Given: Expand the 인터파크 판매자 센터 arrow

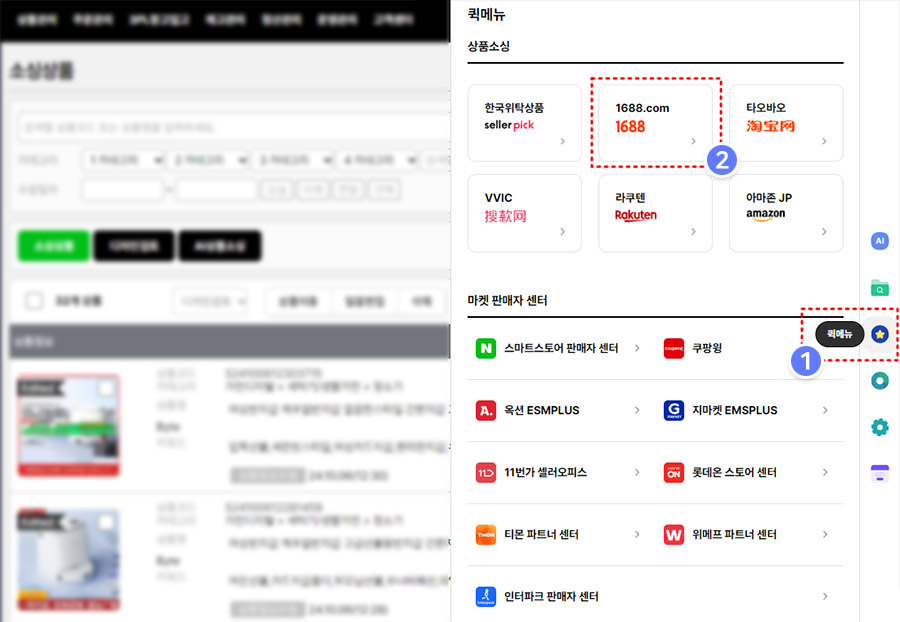Looking at the screenshot, I should (825, 596).
